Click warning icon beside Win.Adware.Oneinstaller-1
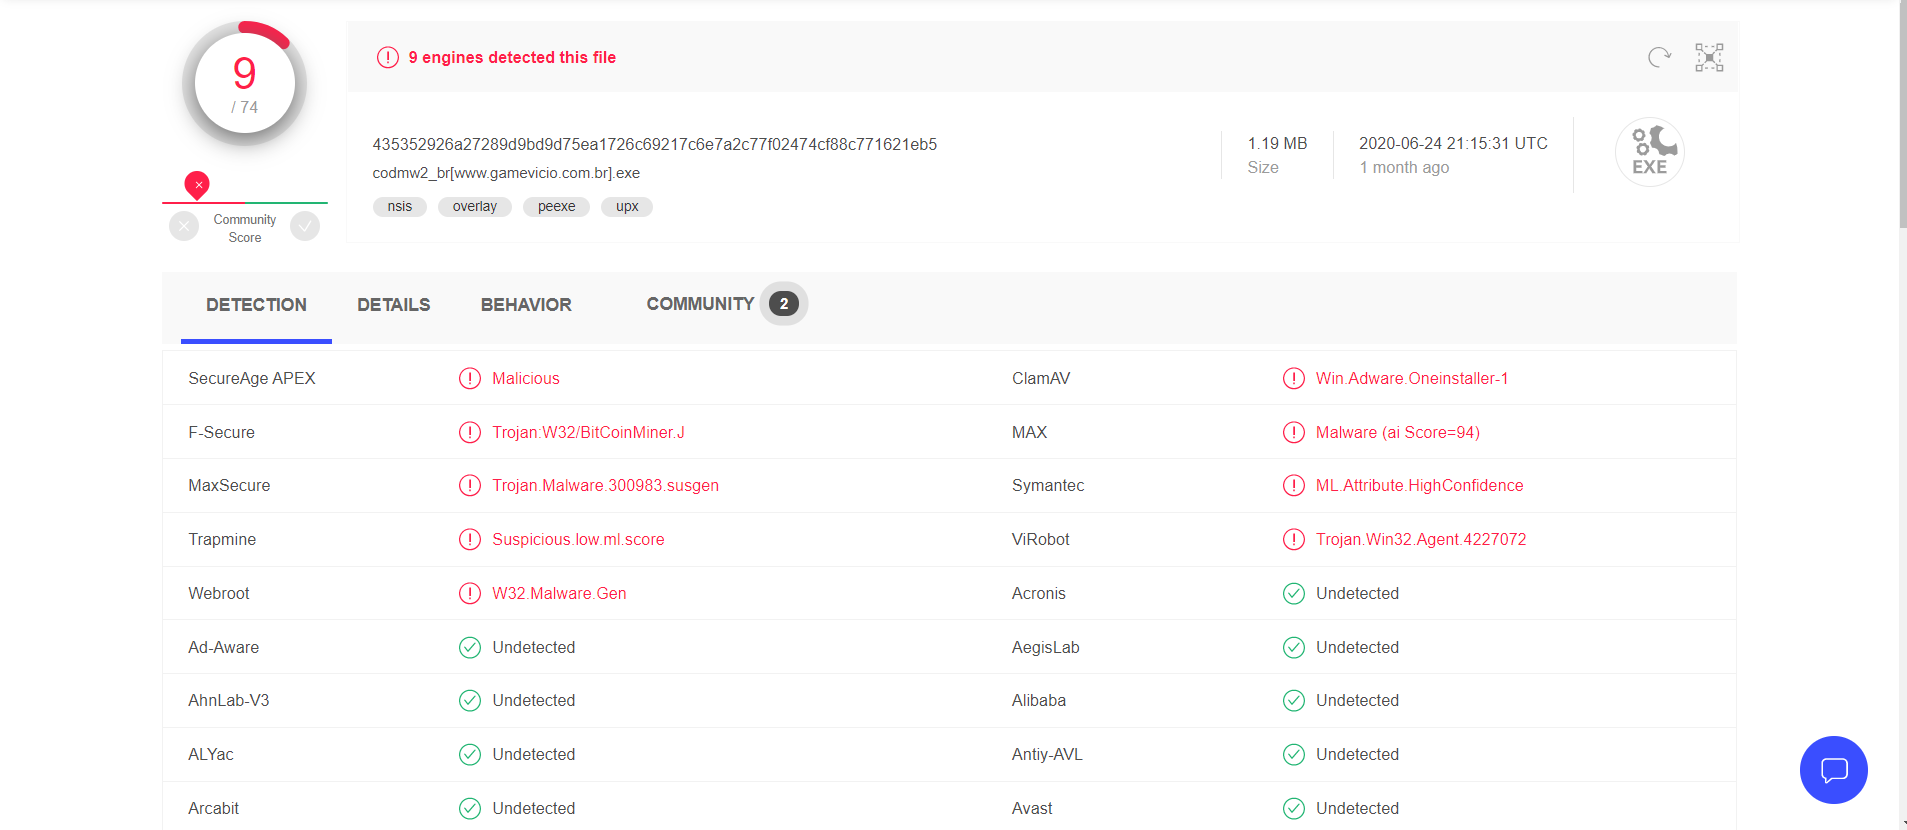 coord(1294,378)
